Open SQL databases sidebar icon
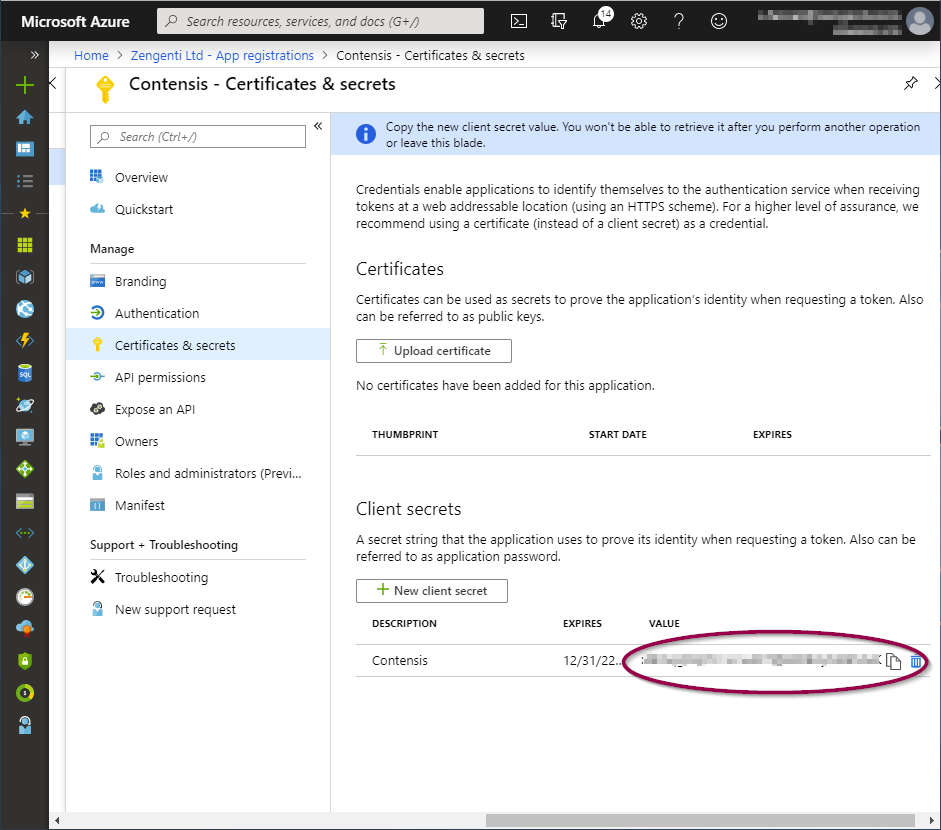This screenshot has height=830, width=941. [25, 373]
